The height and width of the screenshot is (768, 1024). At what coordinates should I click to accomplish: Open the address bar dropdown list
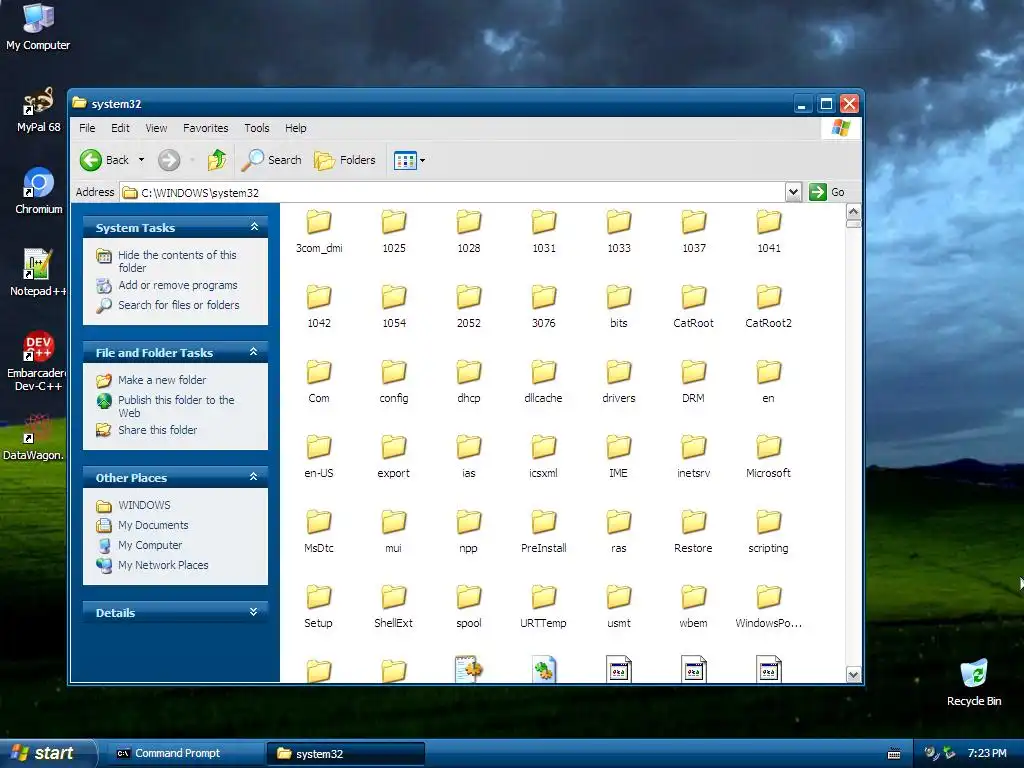[793, 192]
